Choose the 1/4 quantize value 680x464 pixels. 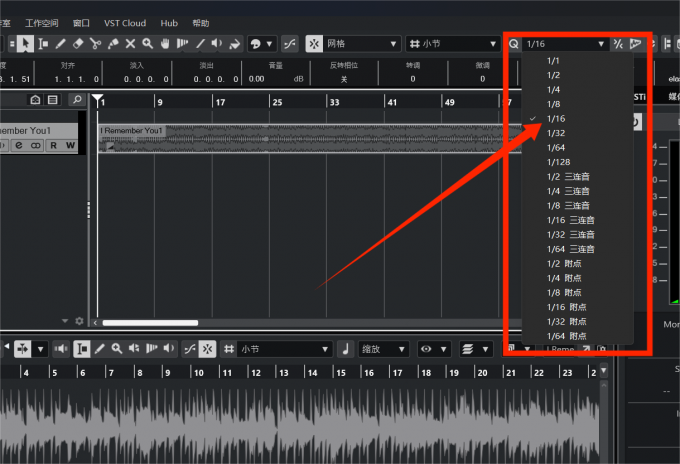coord(577,90)
